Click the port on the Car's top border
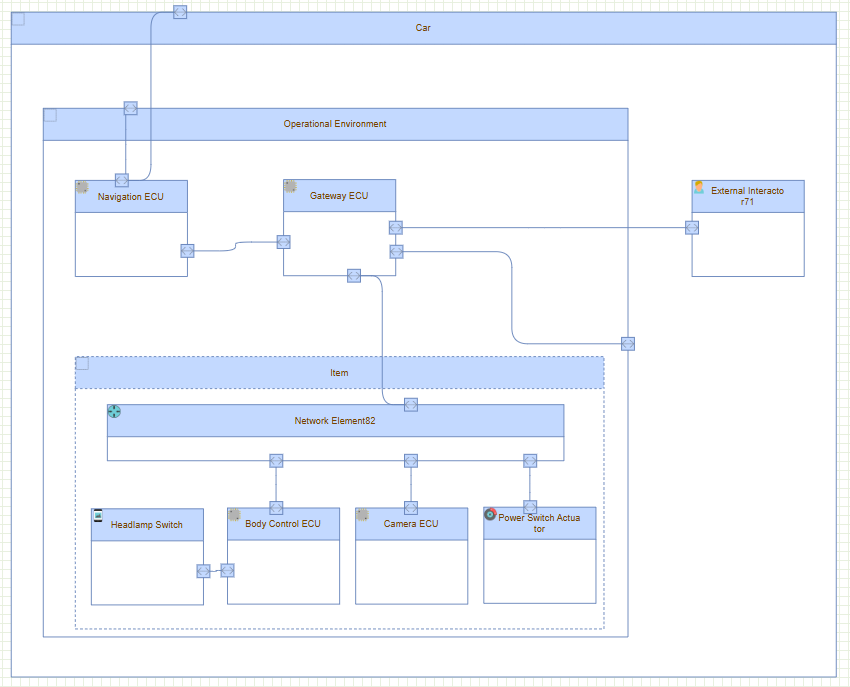 coord(180,12)
